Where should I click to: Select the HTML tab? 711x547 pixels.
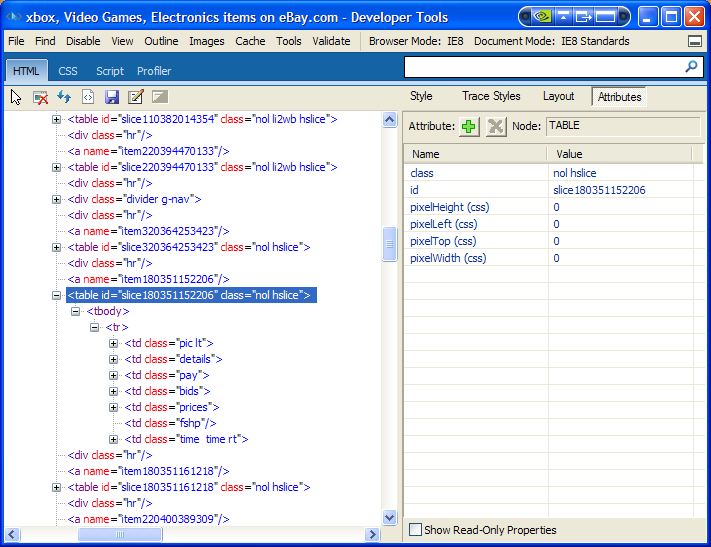26,71
